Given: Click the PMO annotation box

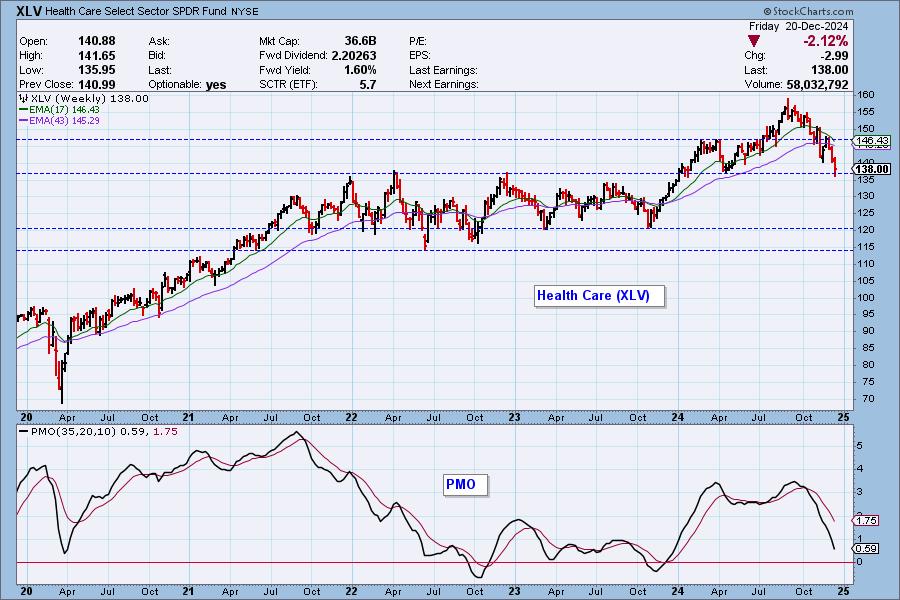Looking at the screenshot, I should [x=465, y=485].
